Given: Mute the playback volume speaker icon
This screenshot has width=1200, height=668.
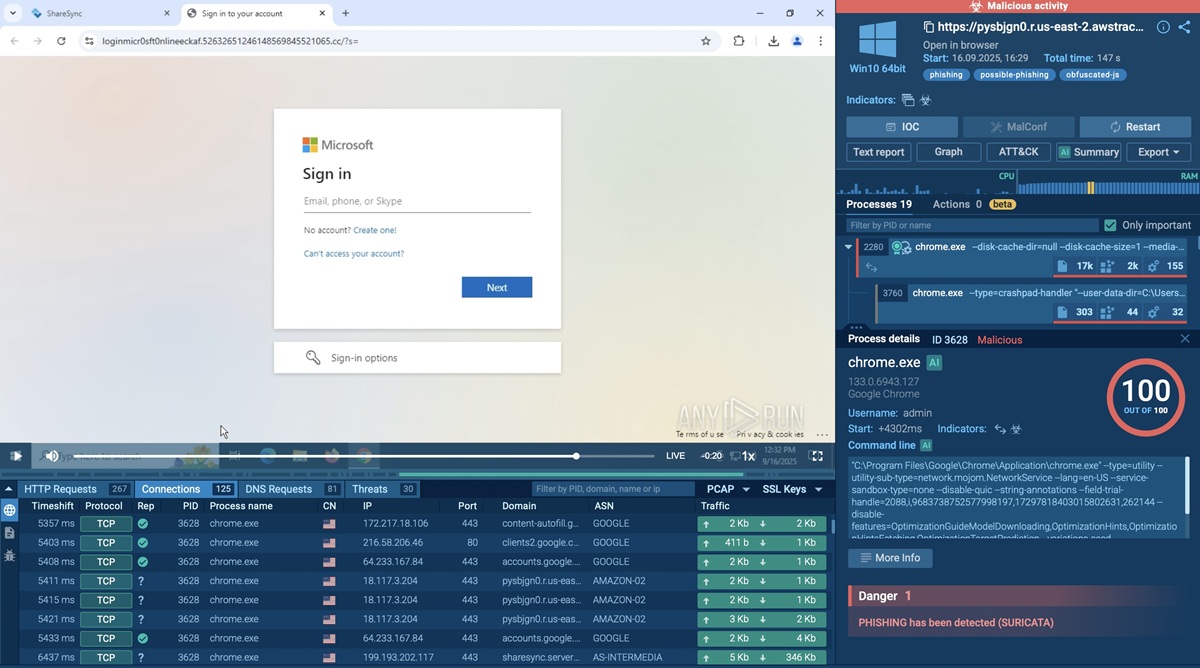Looking at the screenshot, I should [52, 456].
